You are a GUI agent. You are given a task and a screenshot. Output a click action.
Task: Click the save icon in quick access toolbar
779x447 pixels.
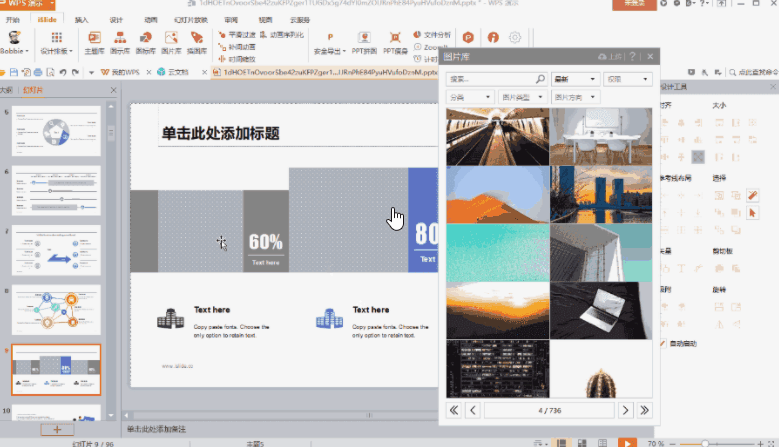pyautogui.click(x=14, y=72)
